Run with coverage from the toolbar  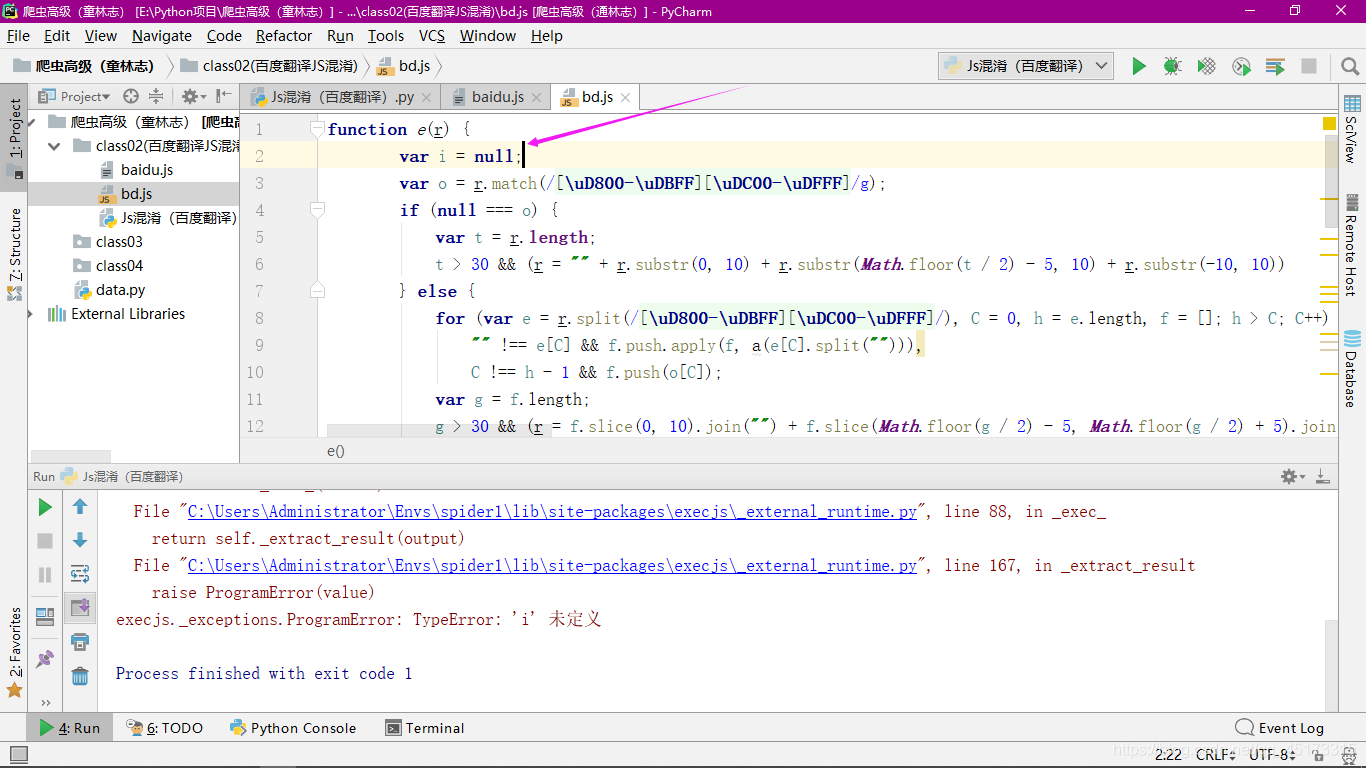click(1207, 66)
